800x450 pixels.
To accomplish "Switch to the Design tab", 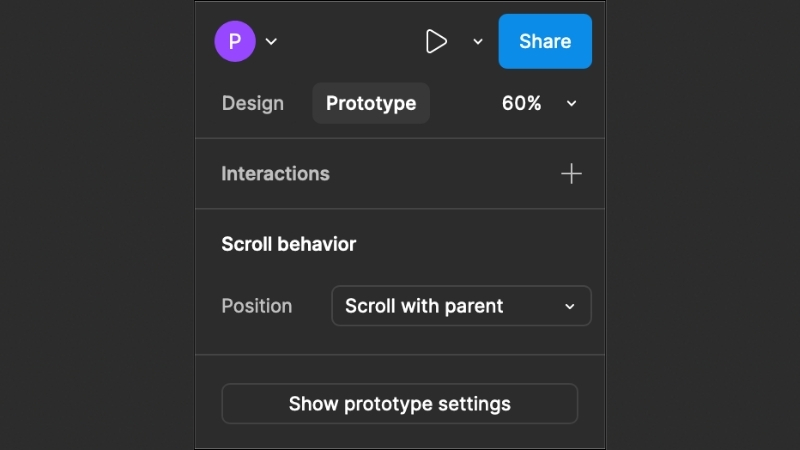I will tap(252, 103).
